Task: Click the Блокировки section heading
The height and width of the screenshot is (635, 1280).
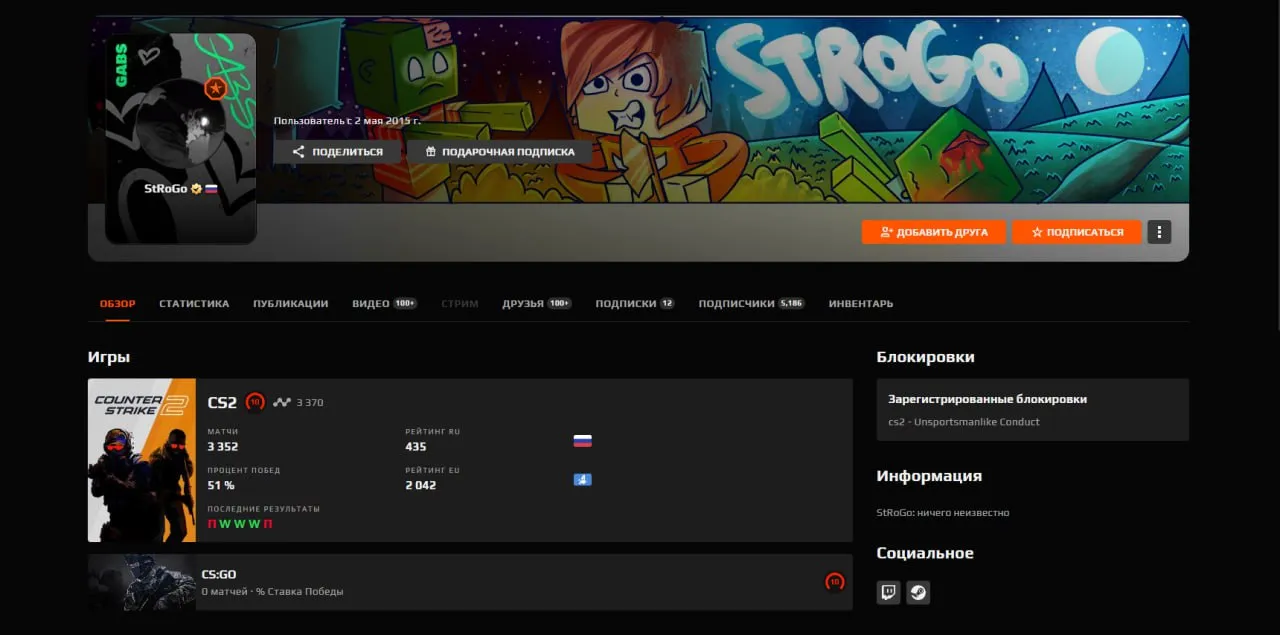Action: pos(926,357)
